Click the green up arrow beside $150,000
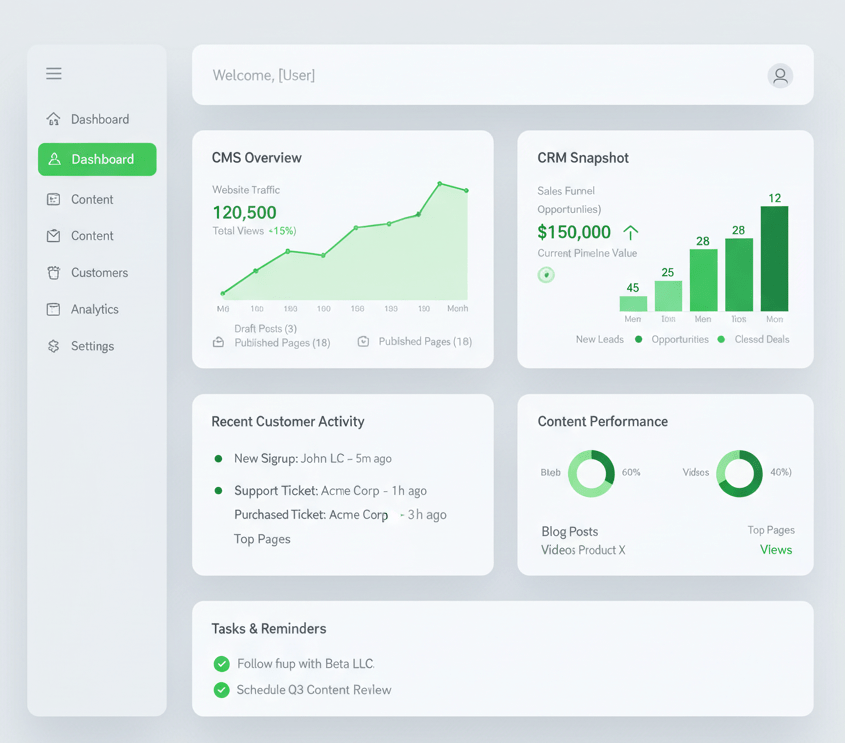This screenshot has width=845, height=743. click(x=630, y=232)
